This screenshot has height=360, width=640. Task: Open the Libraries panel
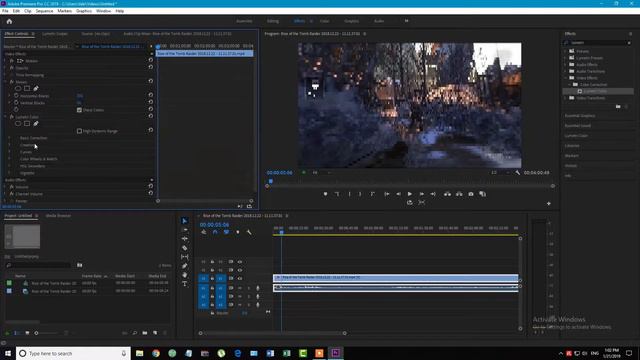tap(572, 146)
